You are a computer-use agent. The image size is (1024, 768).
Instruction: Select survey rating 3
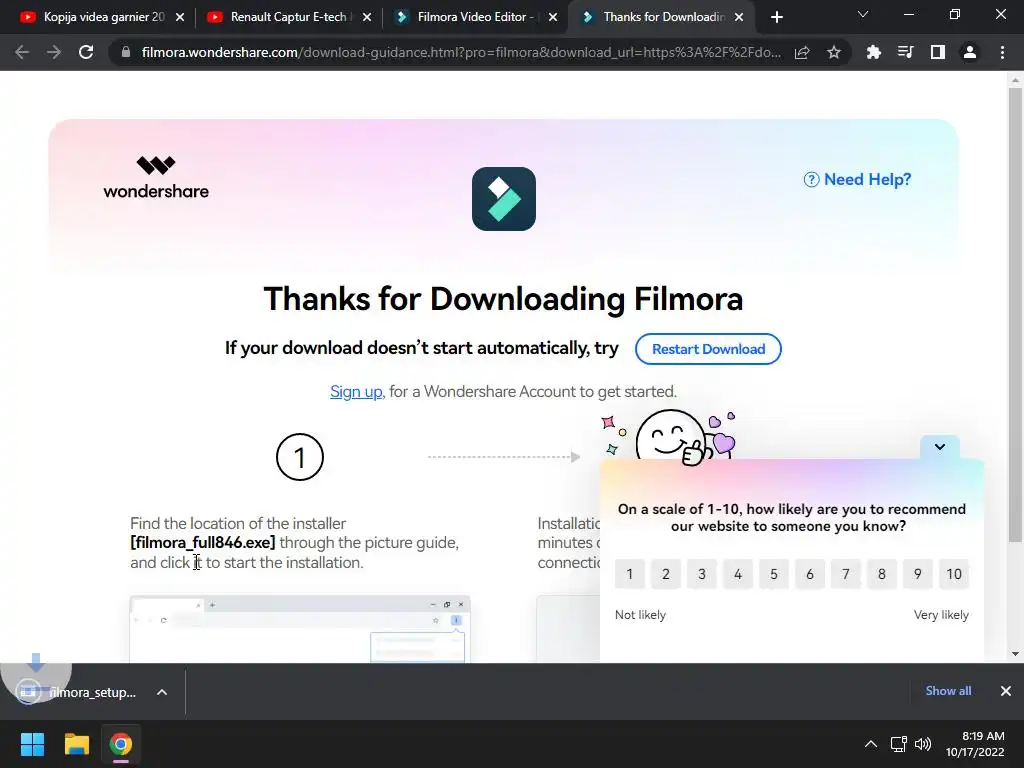702,574
